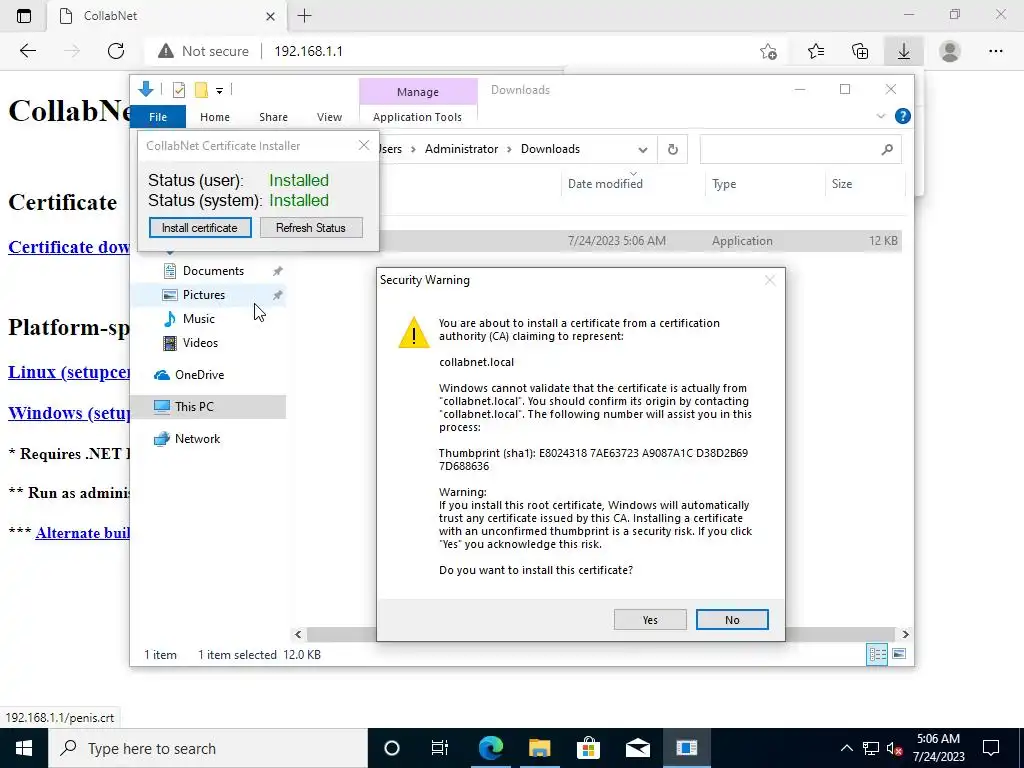Go back in the Edge browser

click(x=27, y=51)
